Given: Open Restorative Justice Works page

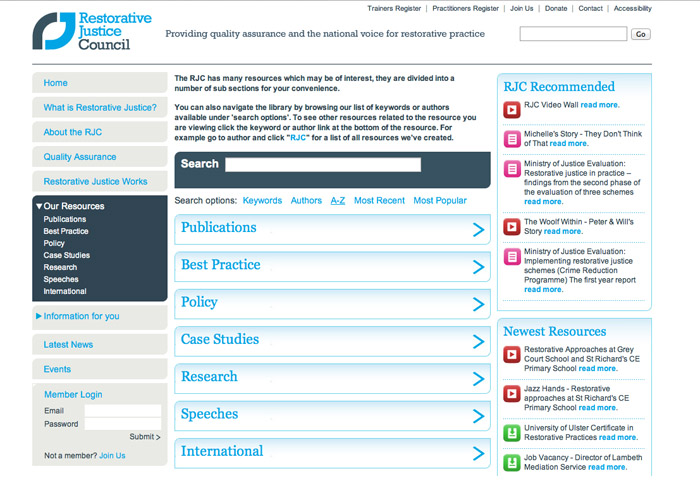Looking at the screenshot, I should 100,181.
